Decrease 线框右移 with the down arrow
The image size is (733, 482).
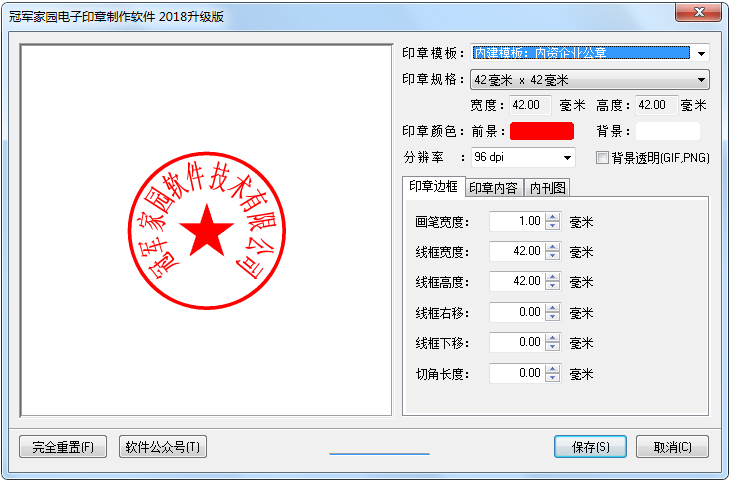click(553, 317)
